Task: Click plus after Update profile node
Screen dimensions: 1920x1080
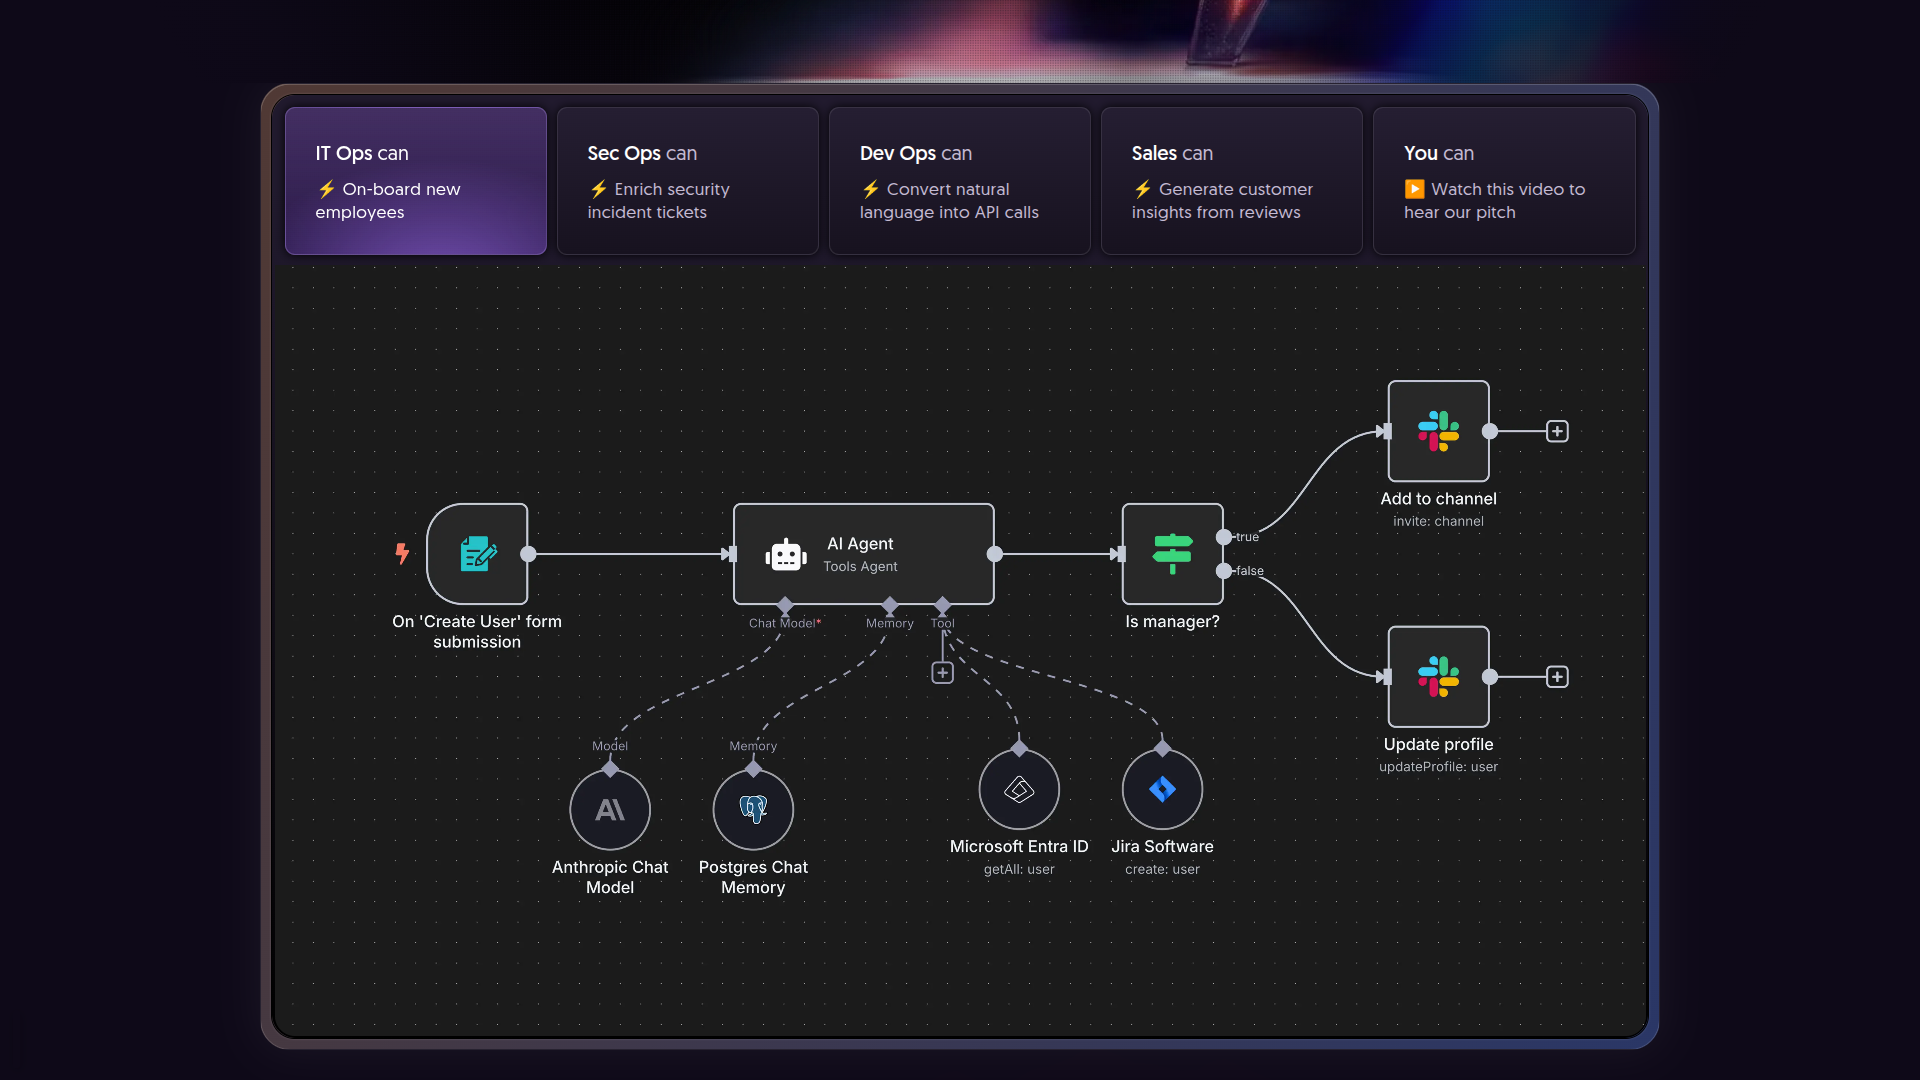Action: [1557, 677]
